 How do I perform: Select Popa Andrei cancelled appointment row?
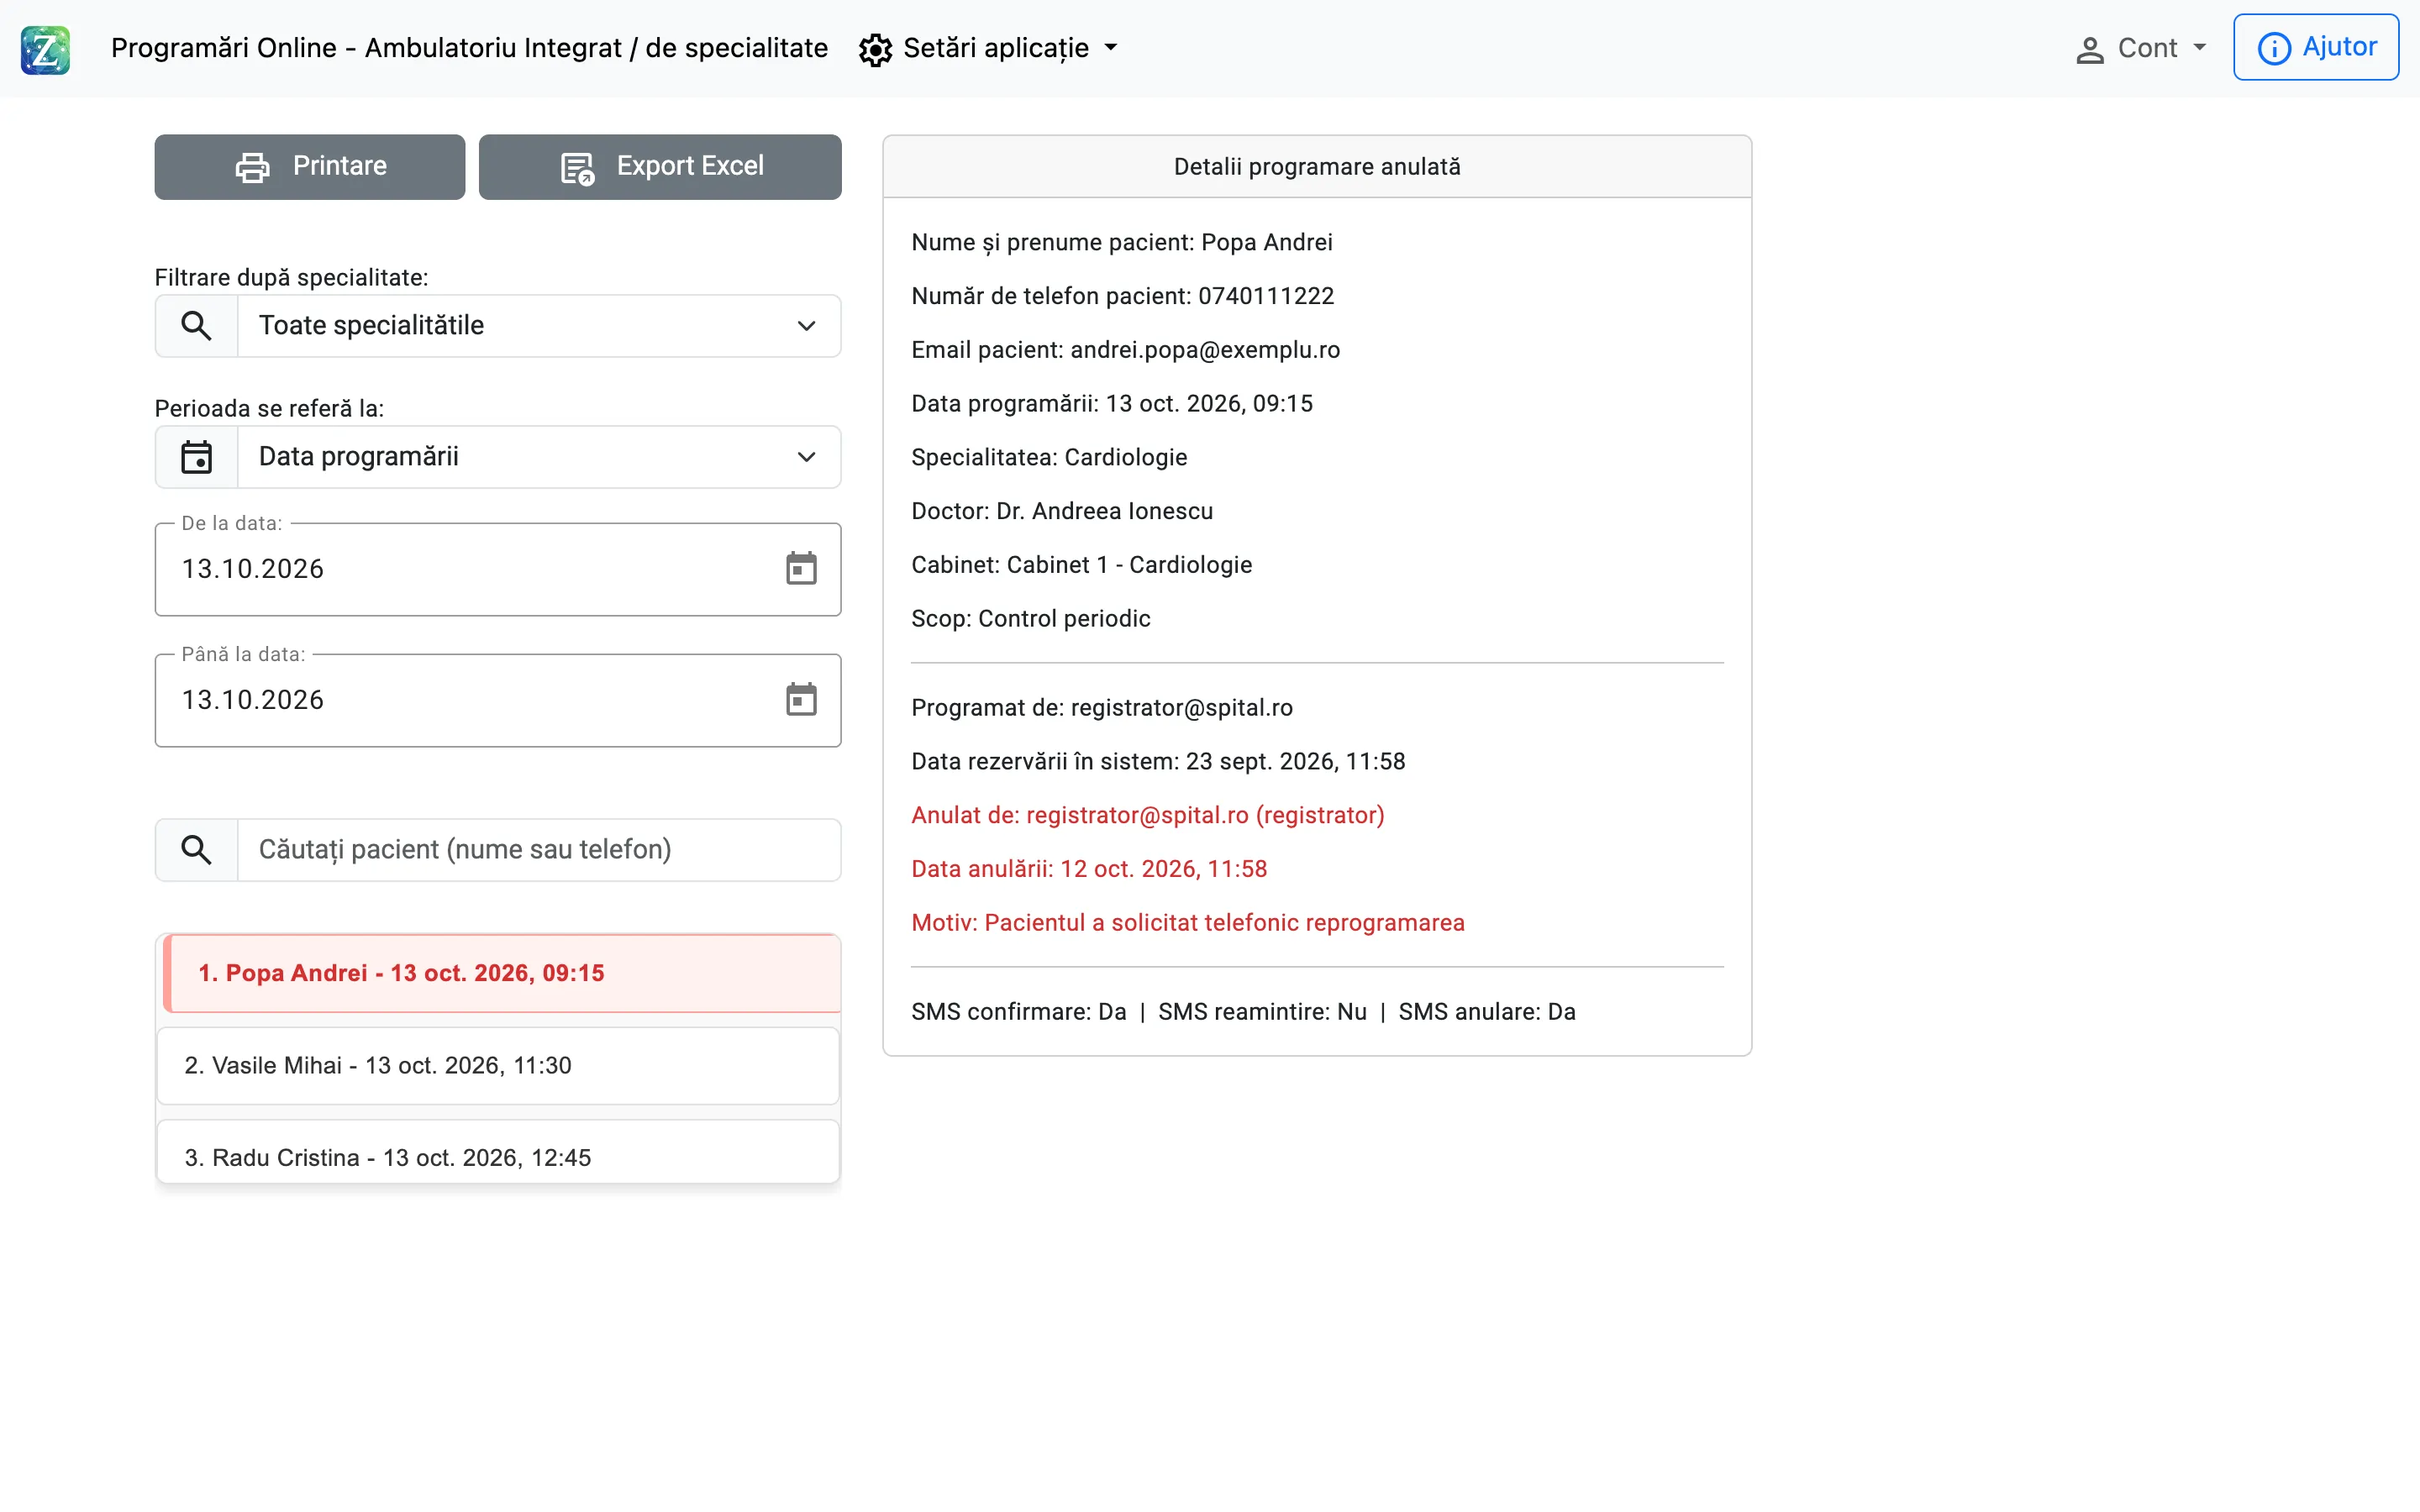point(502,973)
